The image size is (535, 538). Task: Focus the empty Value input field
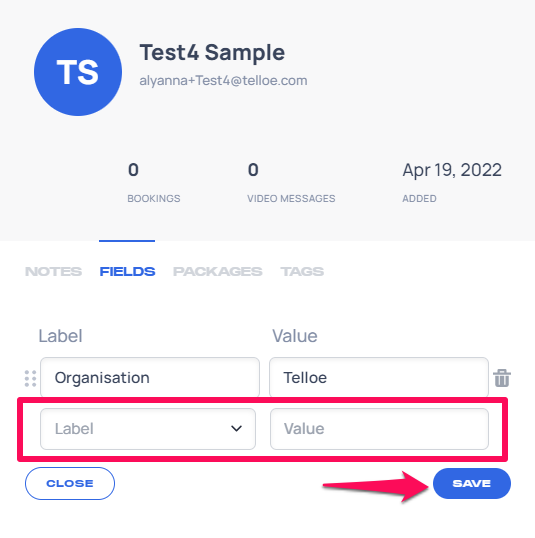coord(379,429)
